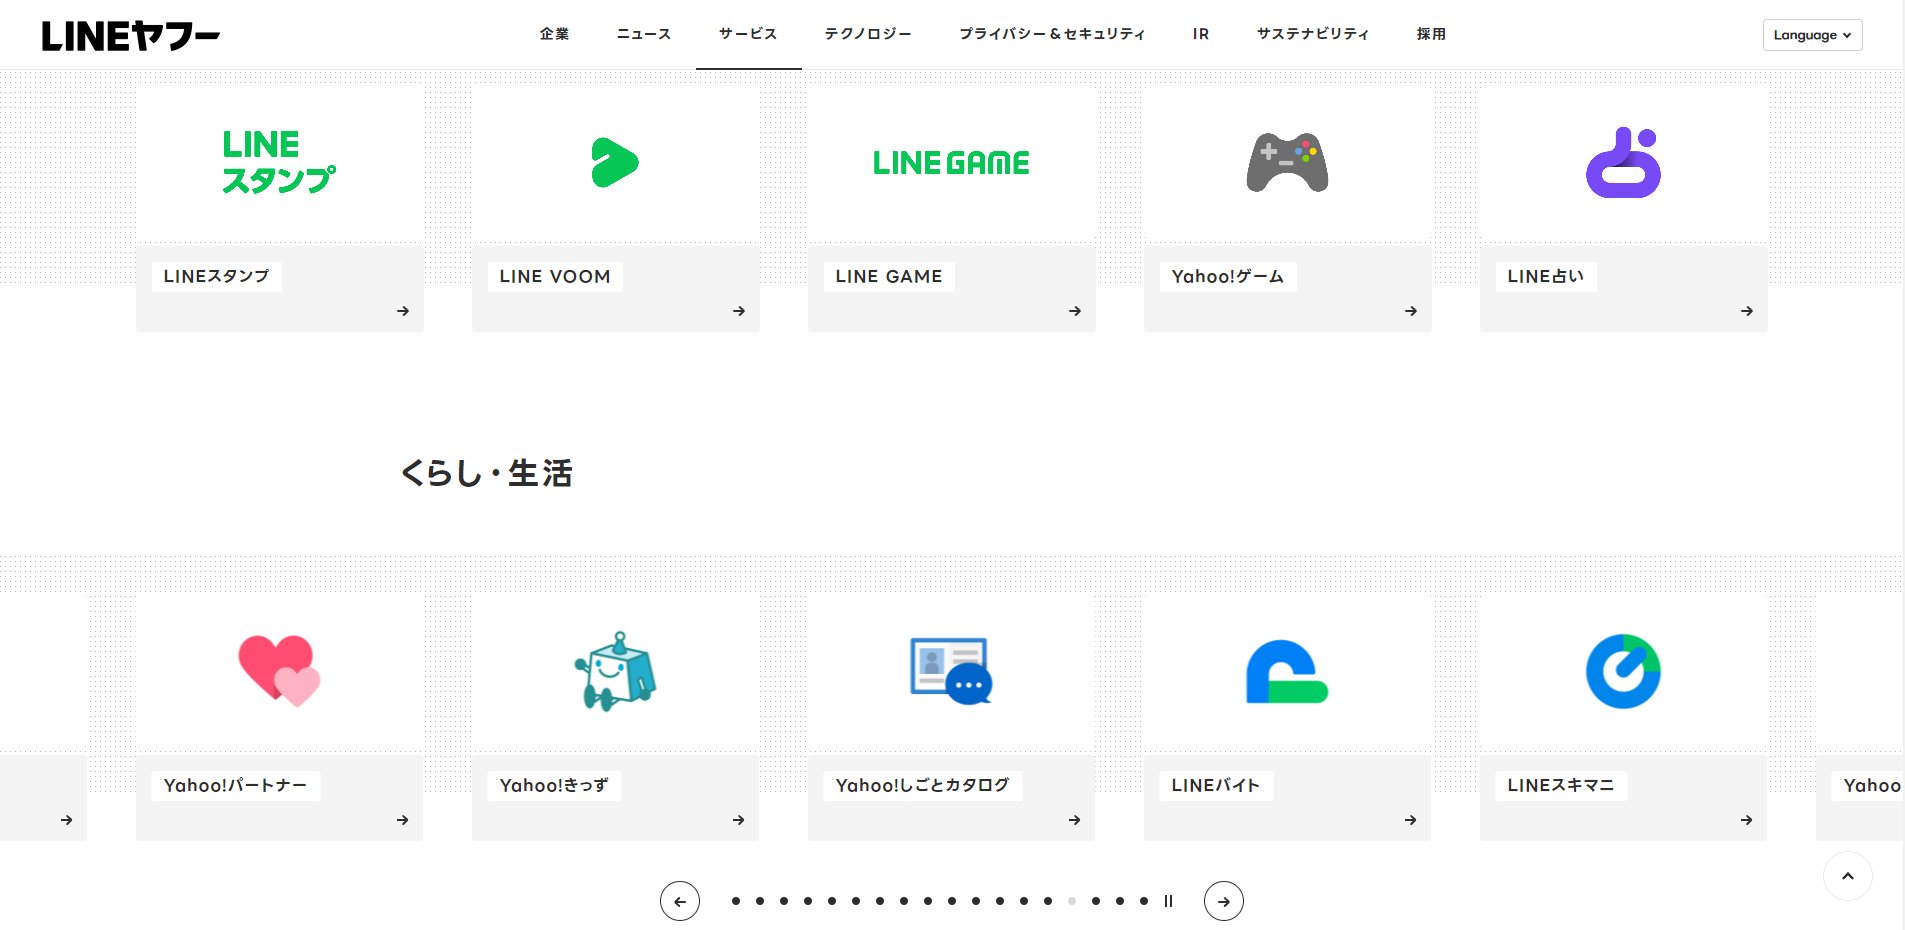The image size is (1905, 930).
Task: Go to the IR menu item
Action: (x=1201, y=34)
